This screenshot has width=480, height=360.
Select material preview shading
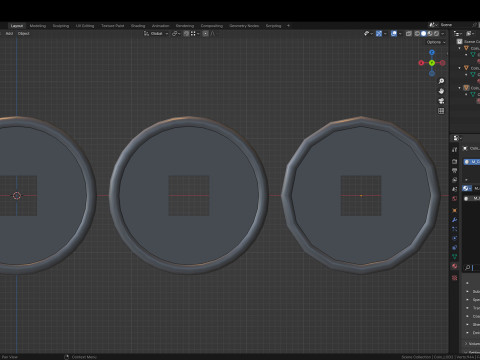[430, 34]
